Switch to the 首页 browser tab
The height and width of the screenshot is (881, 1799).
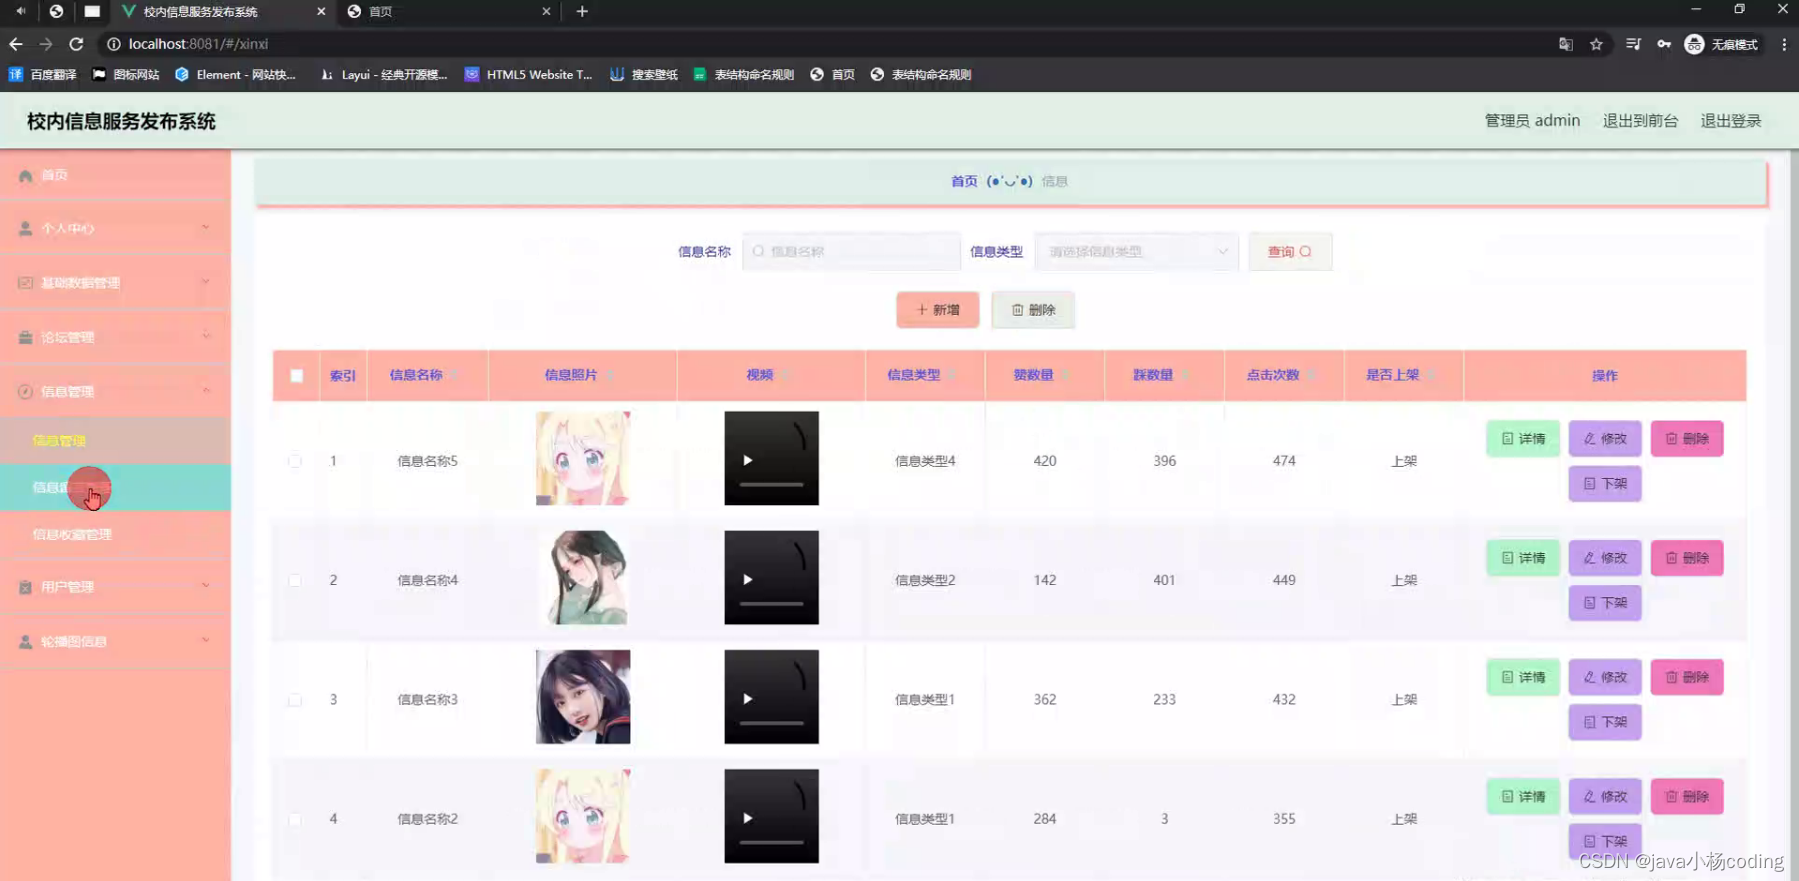point(447,11)
